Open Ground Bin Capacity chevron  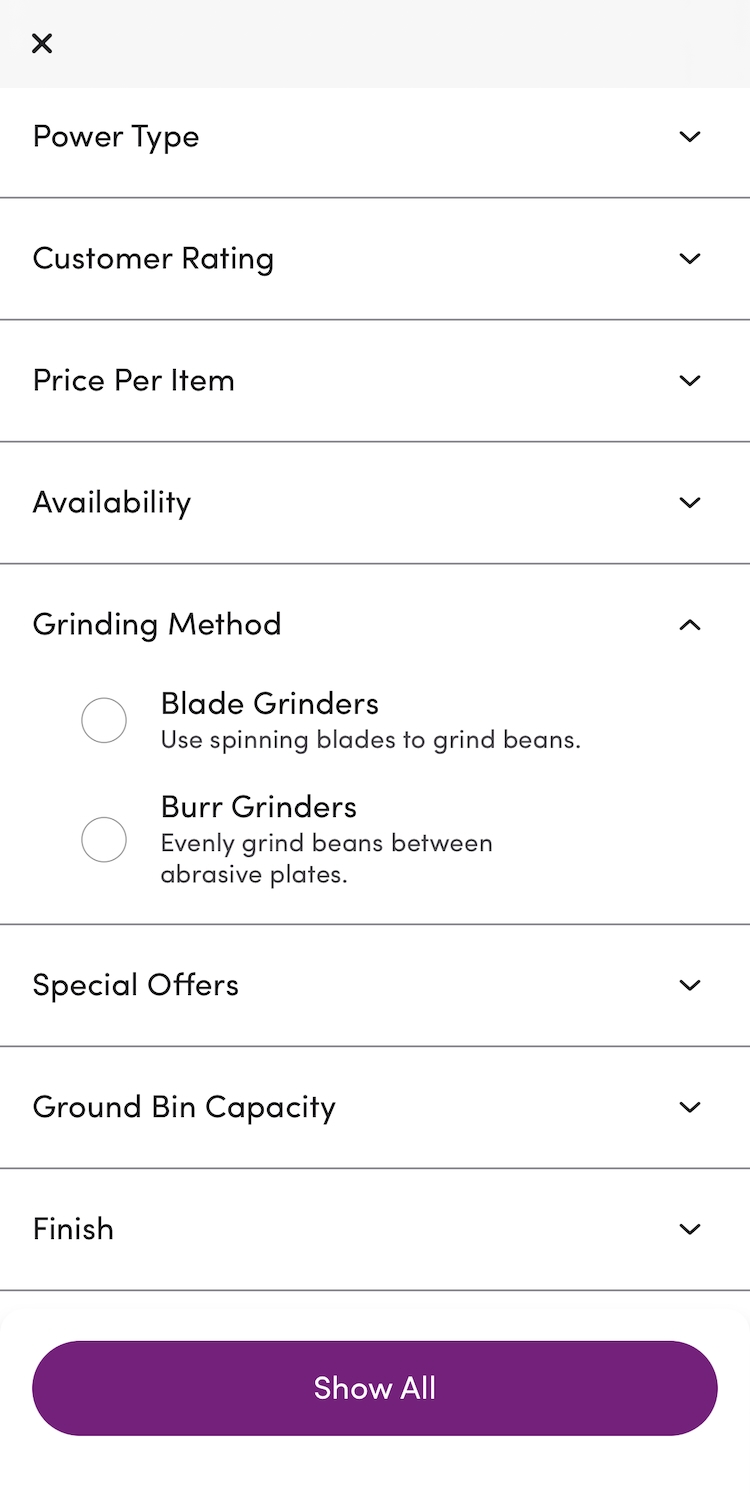point(690,1107)
